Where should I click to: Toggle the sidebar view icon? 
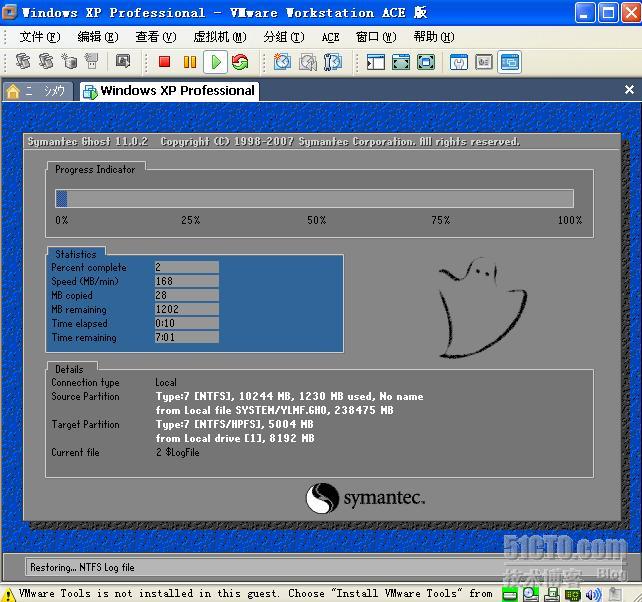[375, 62]
